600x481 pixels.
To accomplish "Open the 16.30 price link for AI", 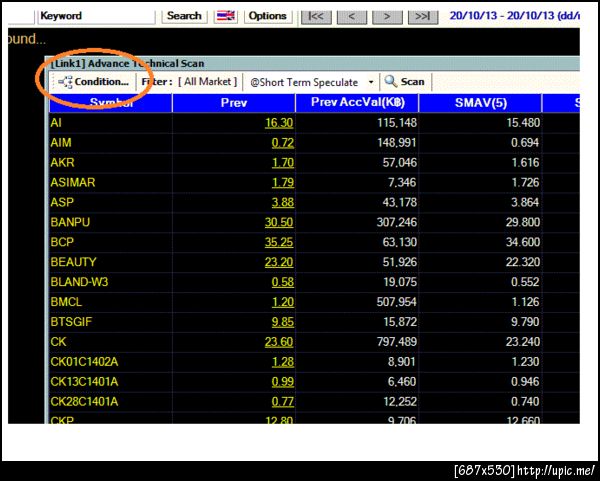I will coord(279,123).
